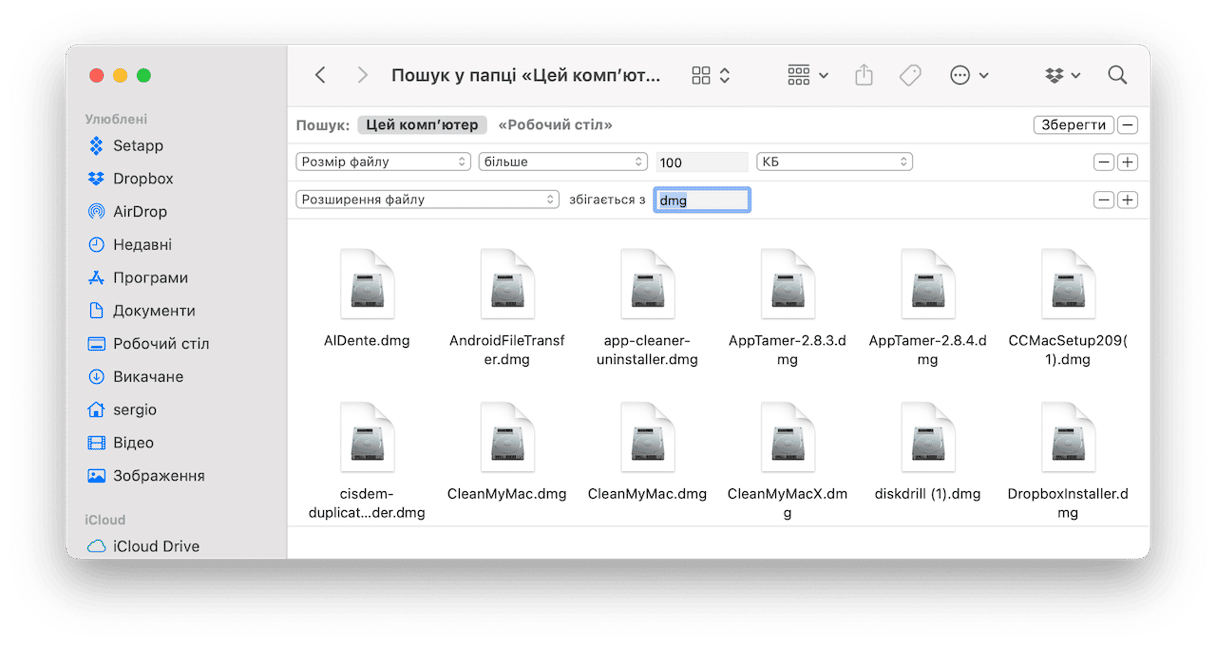
Task: Click the Search magnifier icon
Action: [x=1117, y=75]
